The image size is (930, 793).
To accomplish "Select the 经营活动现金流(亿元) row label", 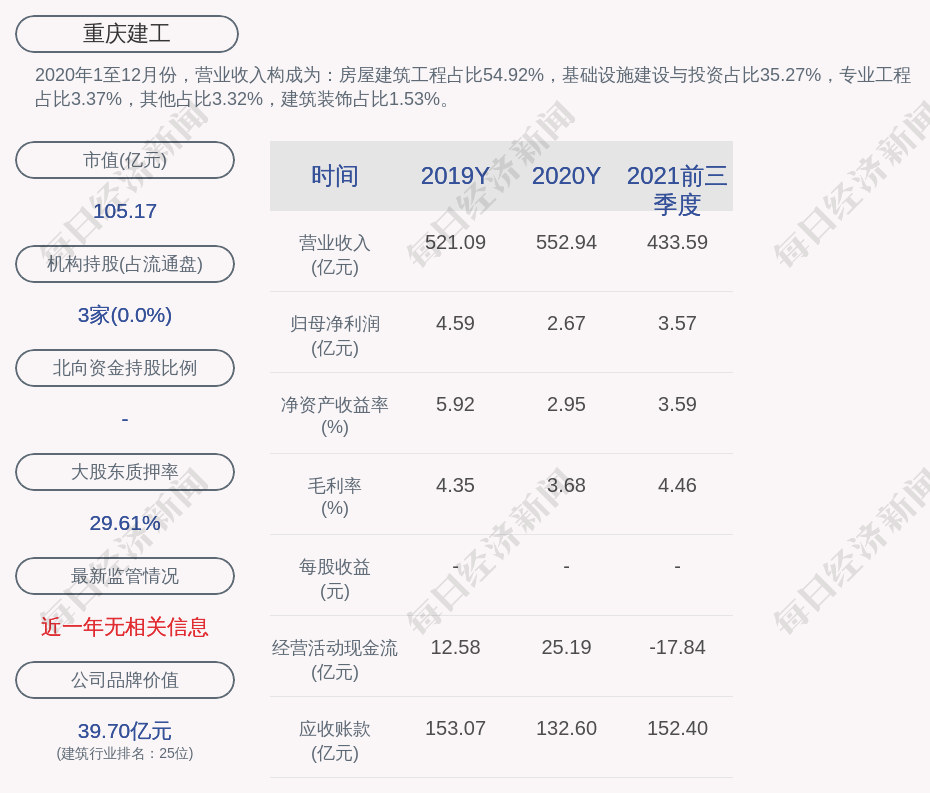I will pos(335,660).
